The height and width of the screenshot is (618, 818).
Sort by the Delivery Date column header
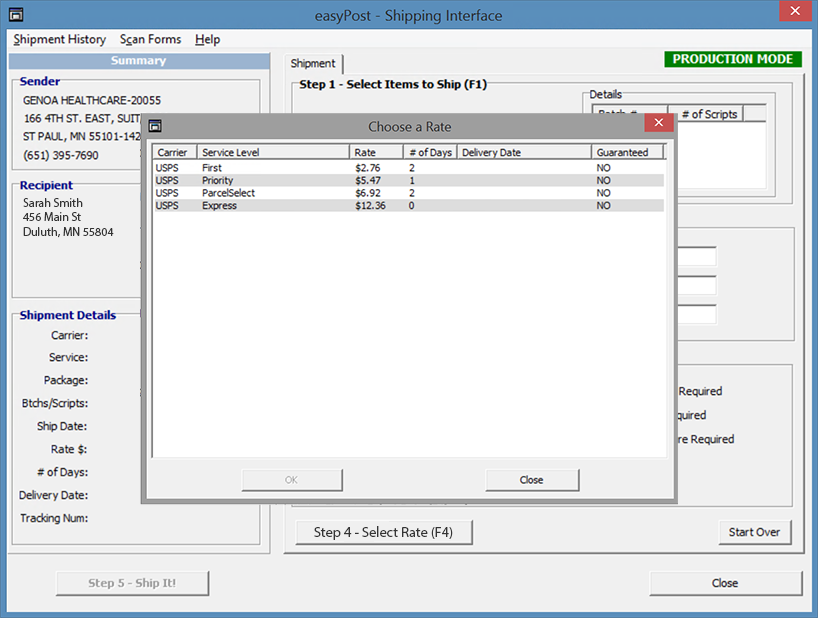point(523,153)
